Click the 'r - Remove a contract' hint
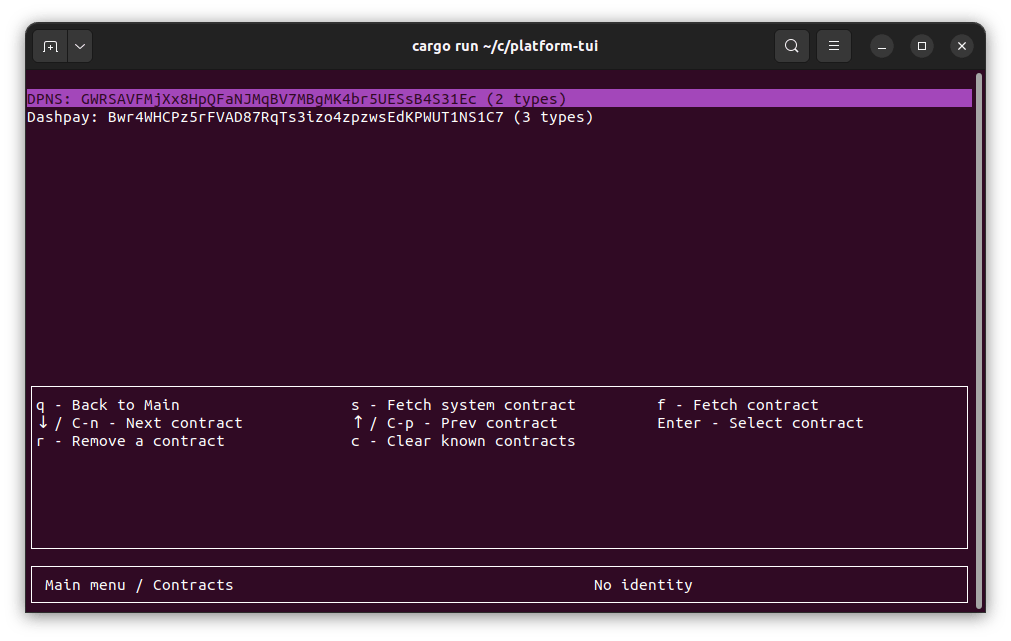The height and width of the screenshot is (641, 1011). 130,441
